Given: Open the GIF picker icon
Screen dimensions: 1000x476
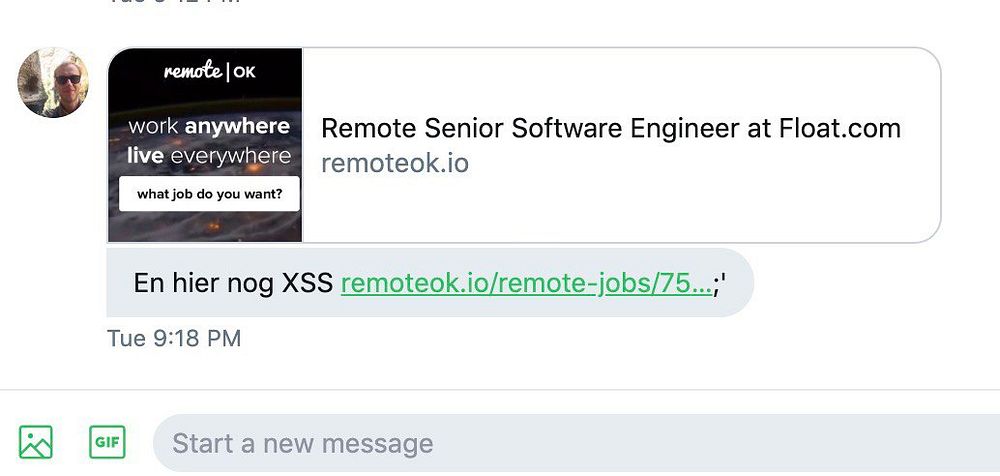Looking at the screenshot, I should click(x=107, y=441).
